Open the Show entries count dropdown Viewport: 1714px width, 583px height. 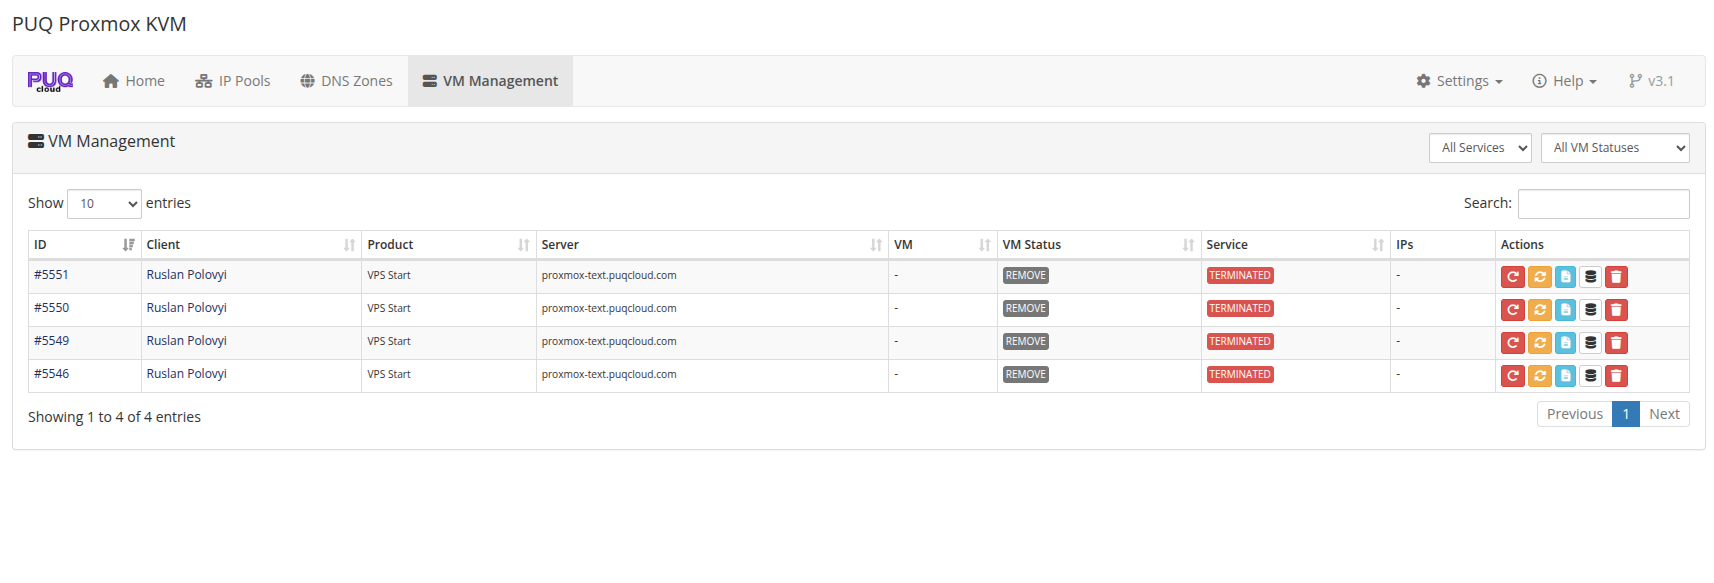click(x=103, y=203)
